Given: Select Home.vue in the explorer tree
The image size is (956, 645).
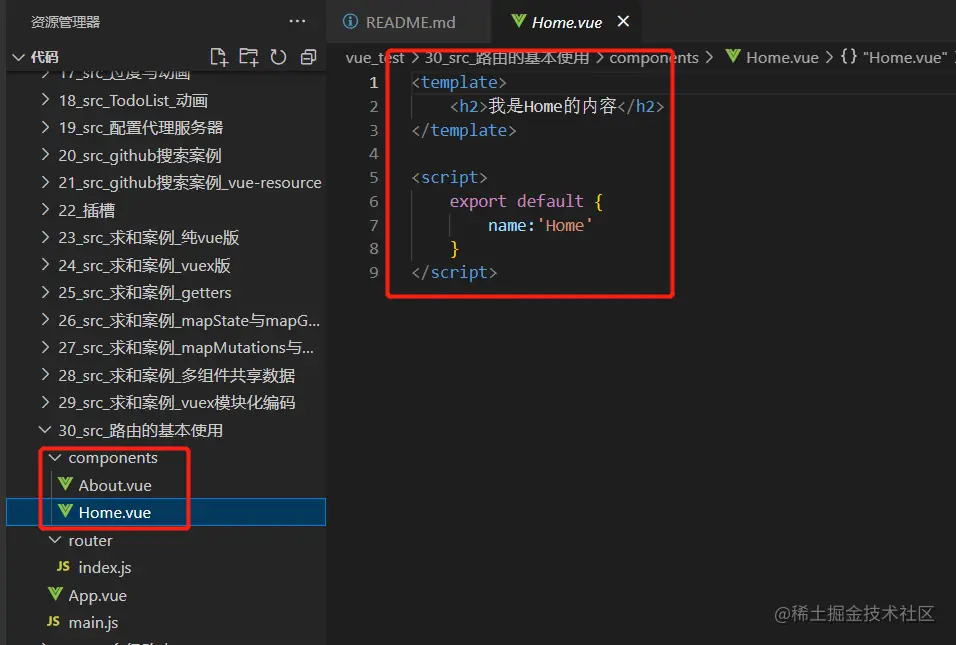Looking at the screenshot, I should [166, 512].
